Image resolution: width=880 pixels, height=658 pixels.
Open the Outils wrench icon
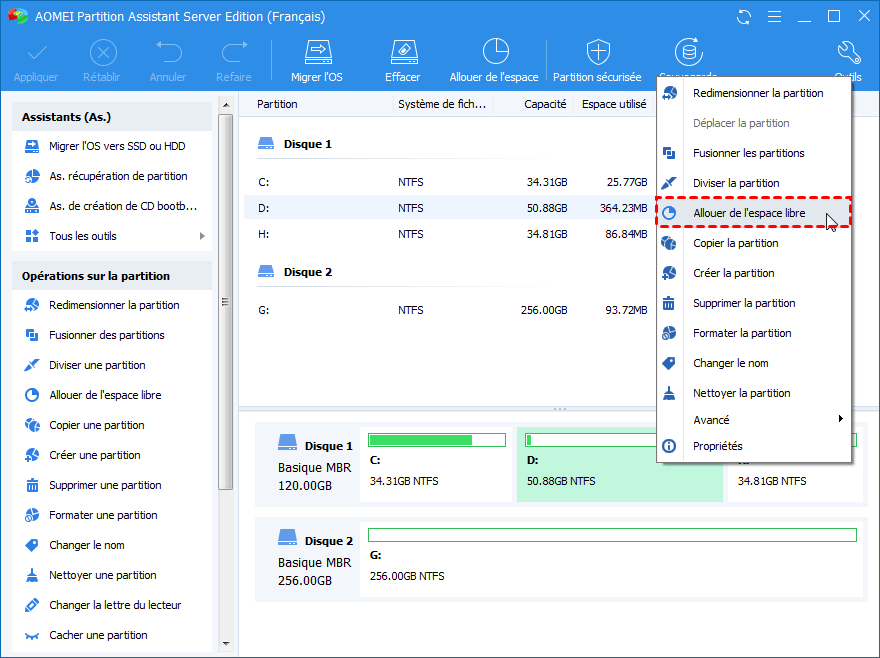[x=847, y=53]
